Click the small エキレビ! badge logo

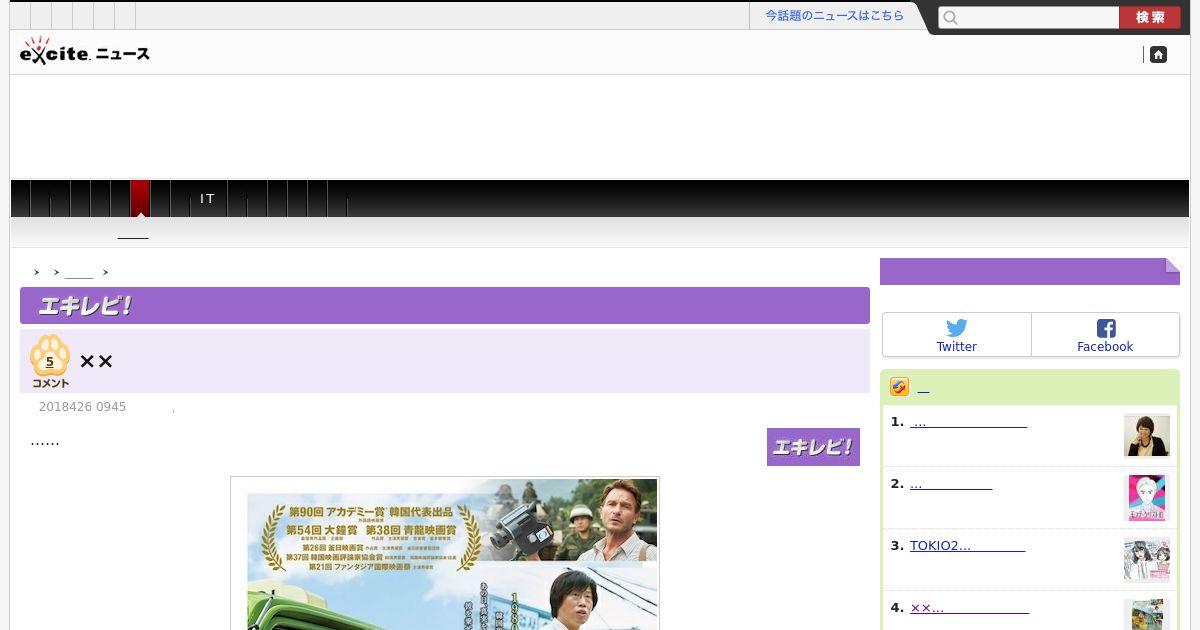point(813,447)
